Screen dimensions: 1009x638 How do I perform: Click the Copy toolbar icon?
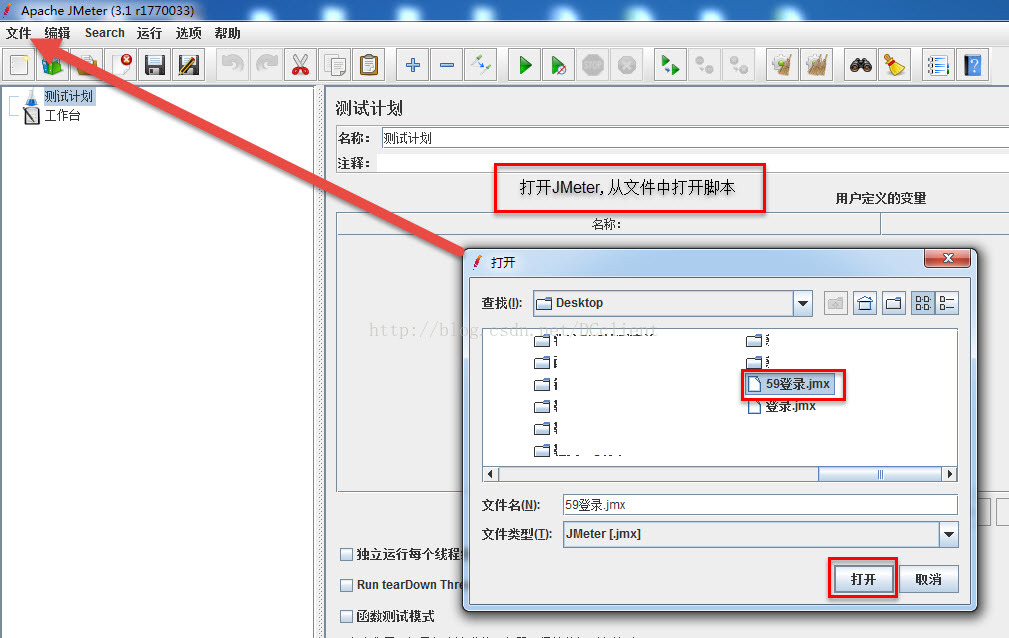point(335,65)
